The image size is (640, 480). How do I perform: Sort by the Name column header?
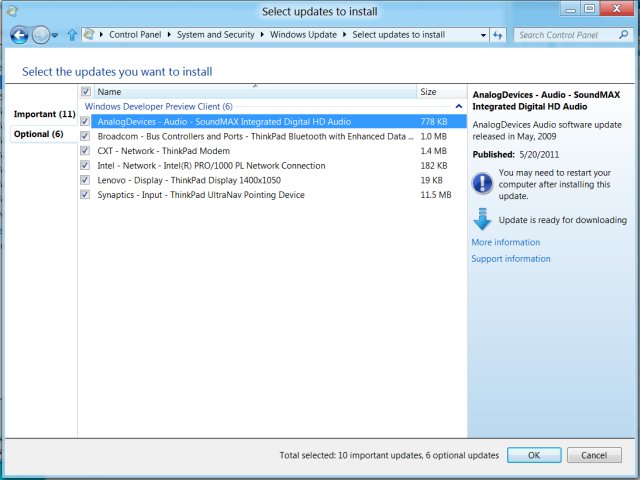tap(256, 92)
